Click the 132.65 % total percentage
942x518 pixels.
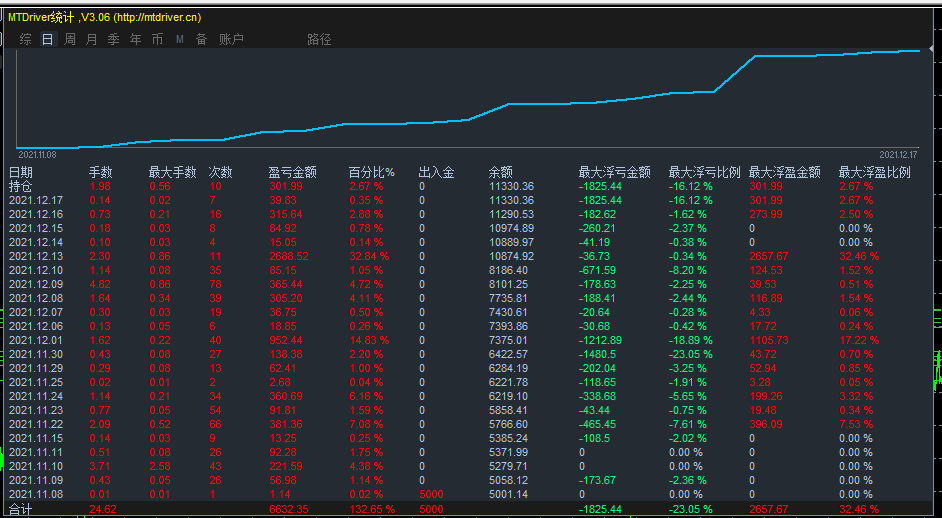tap(372, 510)
